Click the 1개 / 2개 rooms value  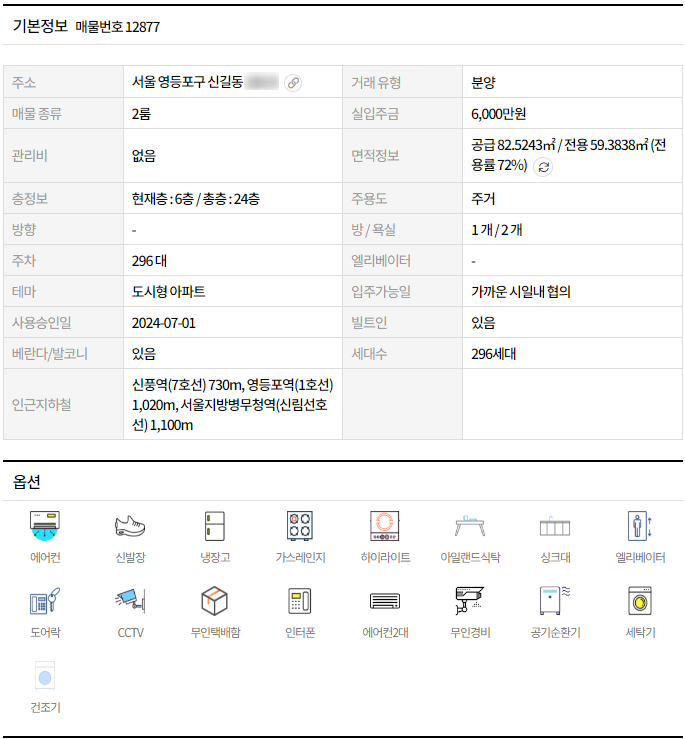pyautogui.click(x=496, y=230)
